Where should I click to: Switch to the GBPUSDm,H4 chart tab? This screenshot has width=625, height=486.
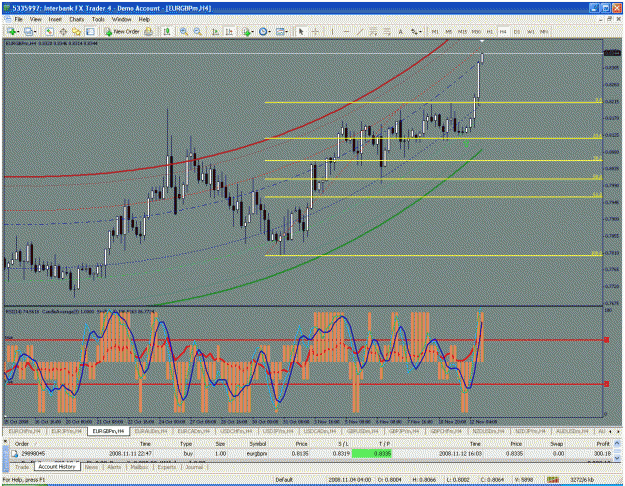(364, 431)
